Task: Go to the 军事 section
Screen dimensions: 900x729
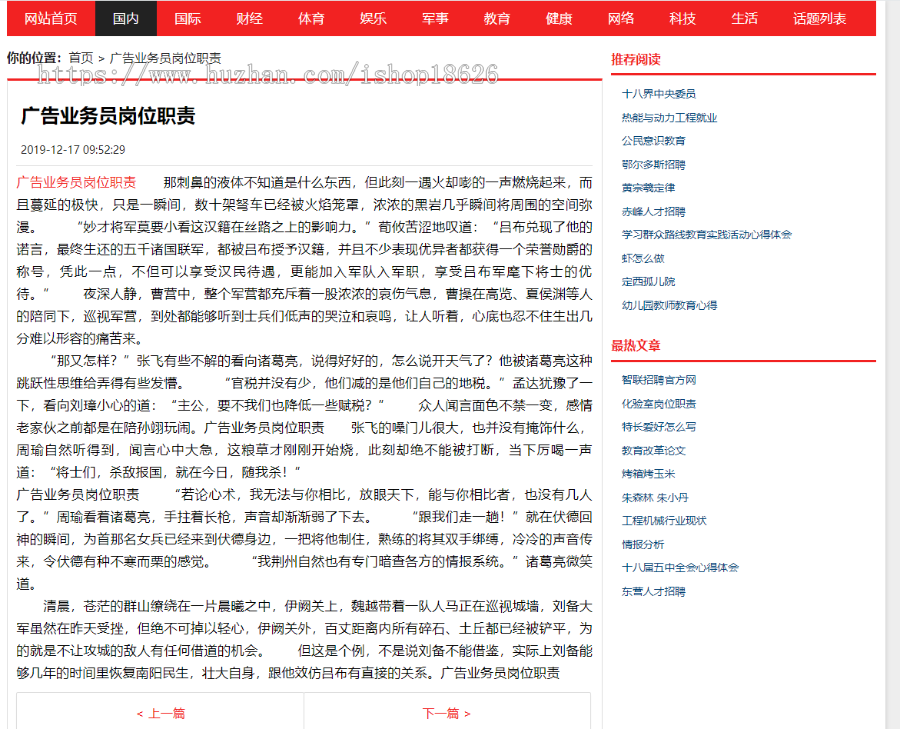Action: [x=435, y=19]
